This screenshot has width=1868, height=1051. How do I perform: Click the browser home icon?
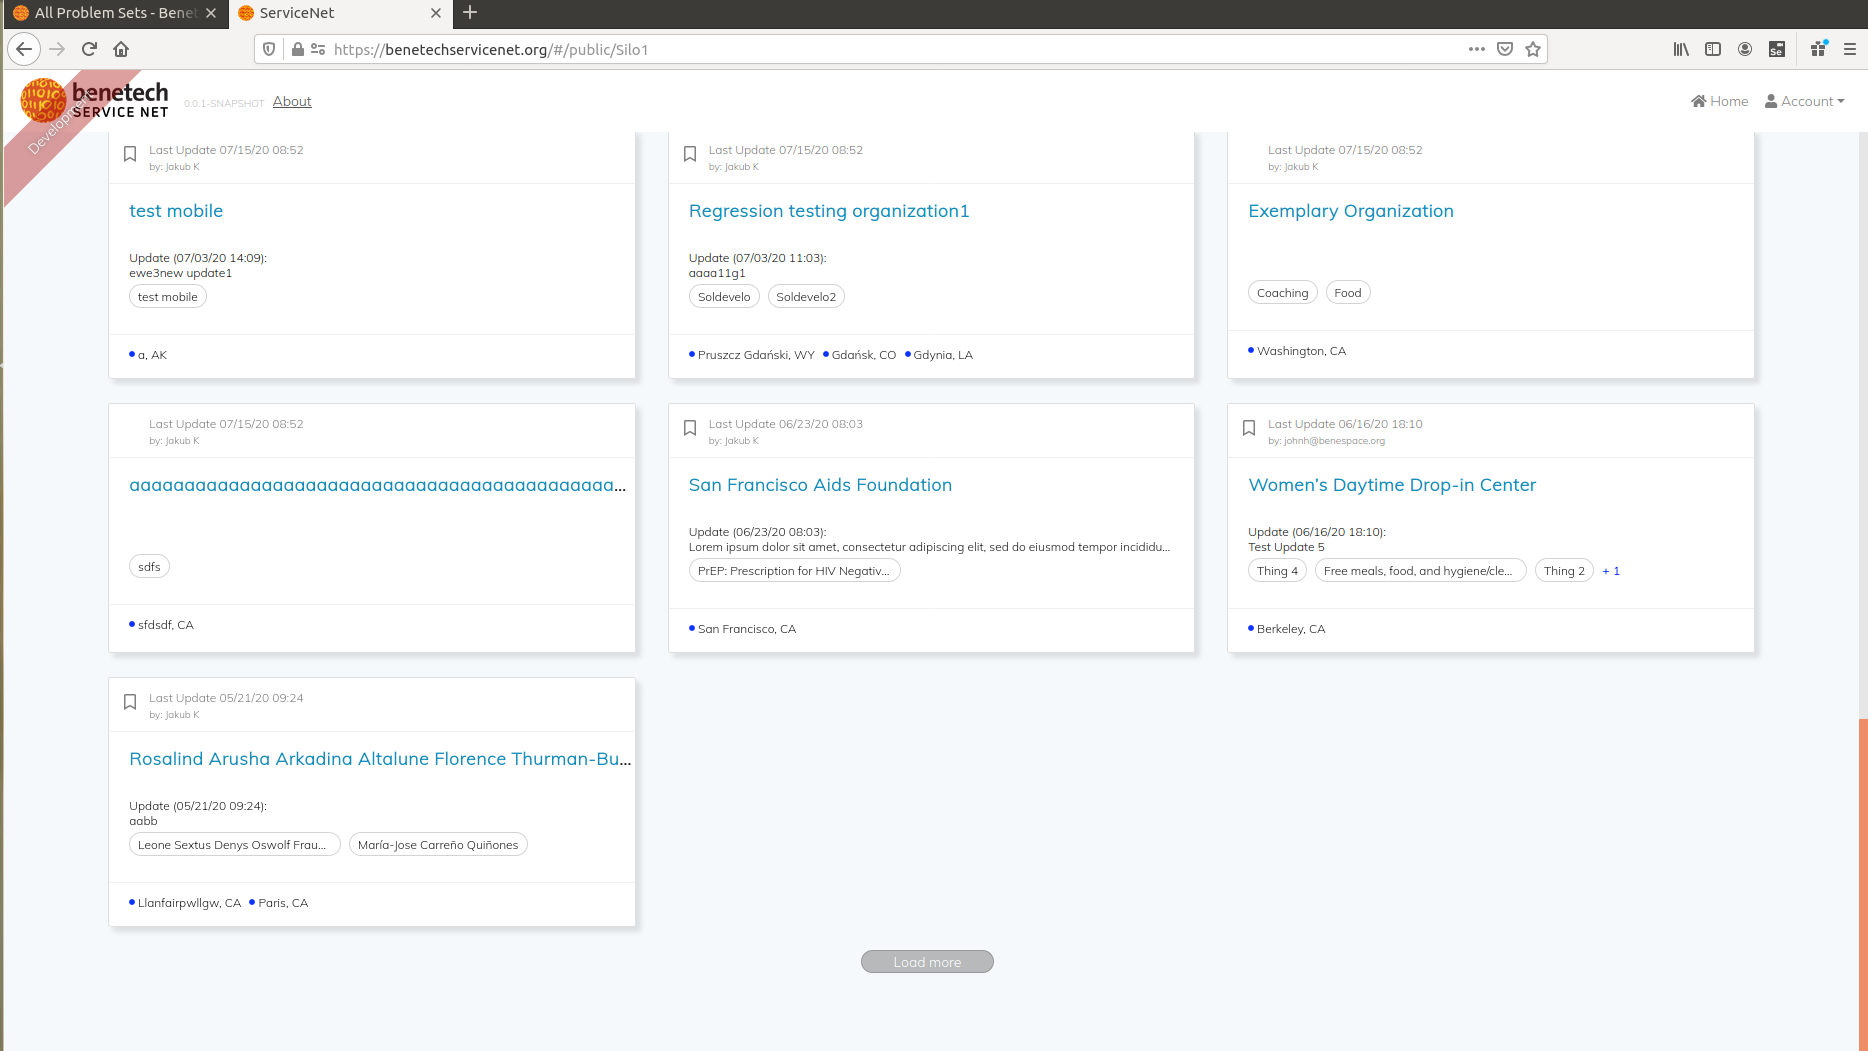[x=120, y=48]
